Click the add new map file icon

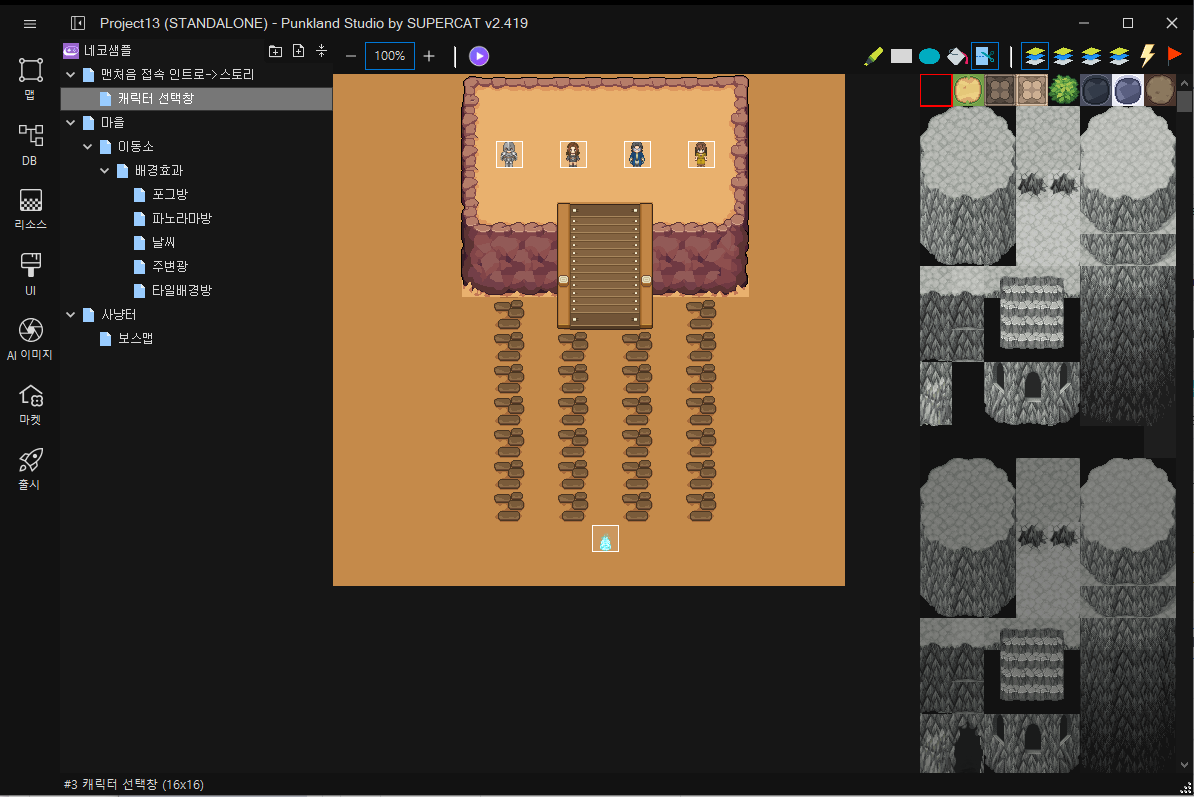pos(298,51)
